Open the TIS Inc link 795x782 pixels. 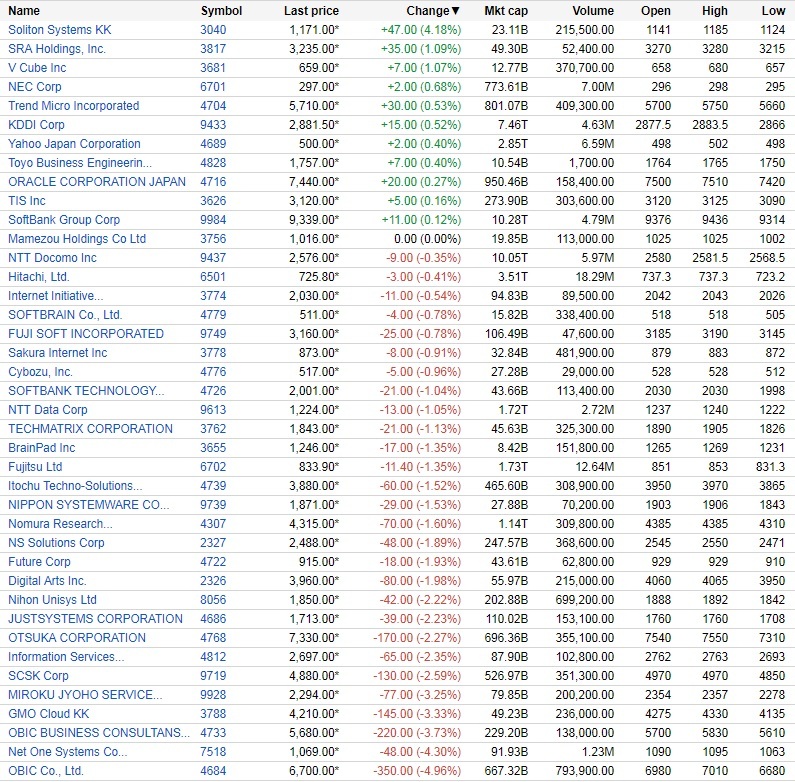[26, 201]
